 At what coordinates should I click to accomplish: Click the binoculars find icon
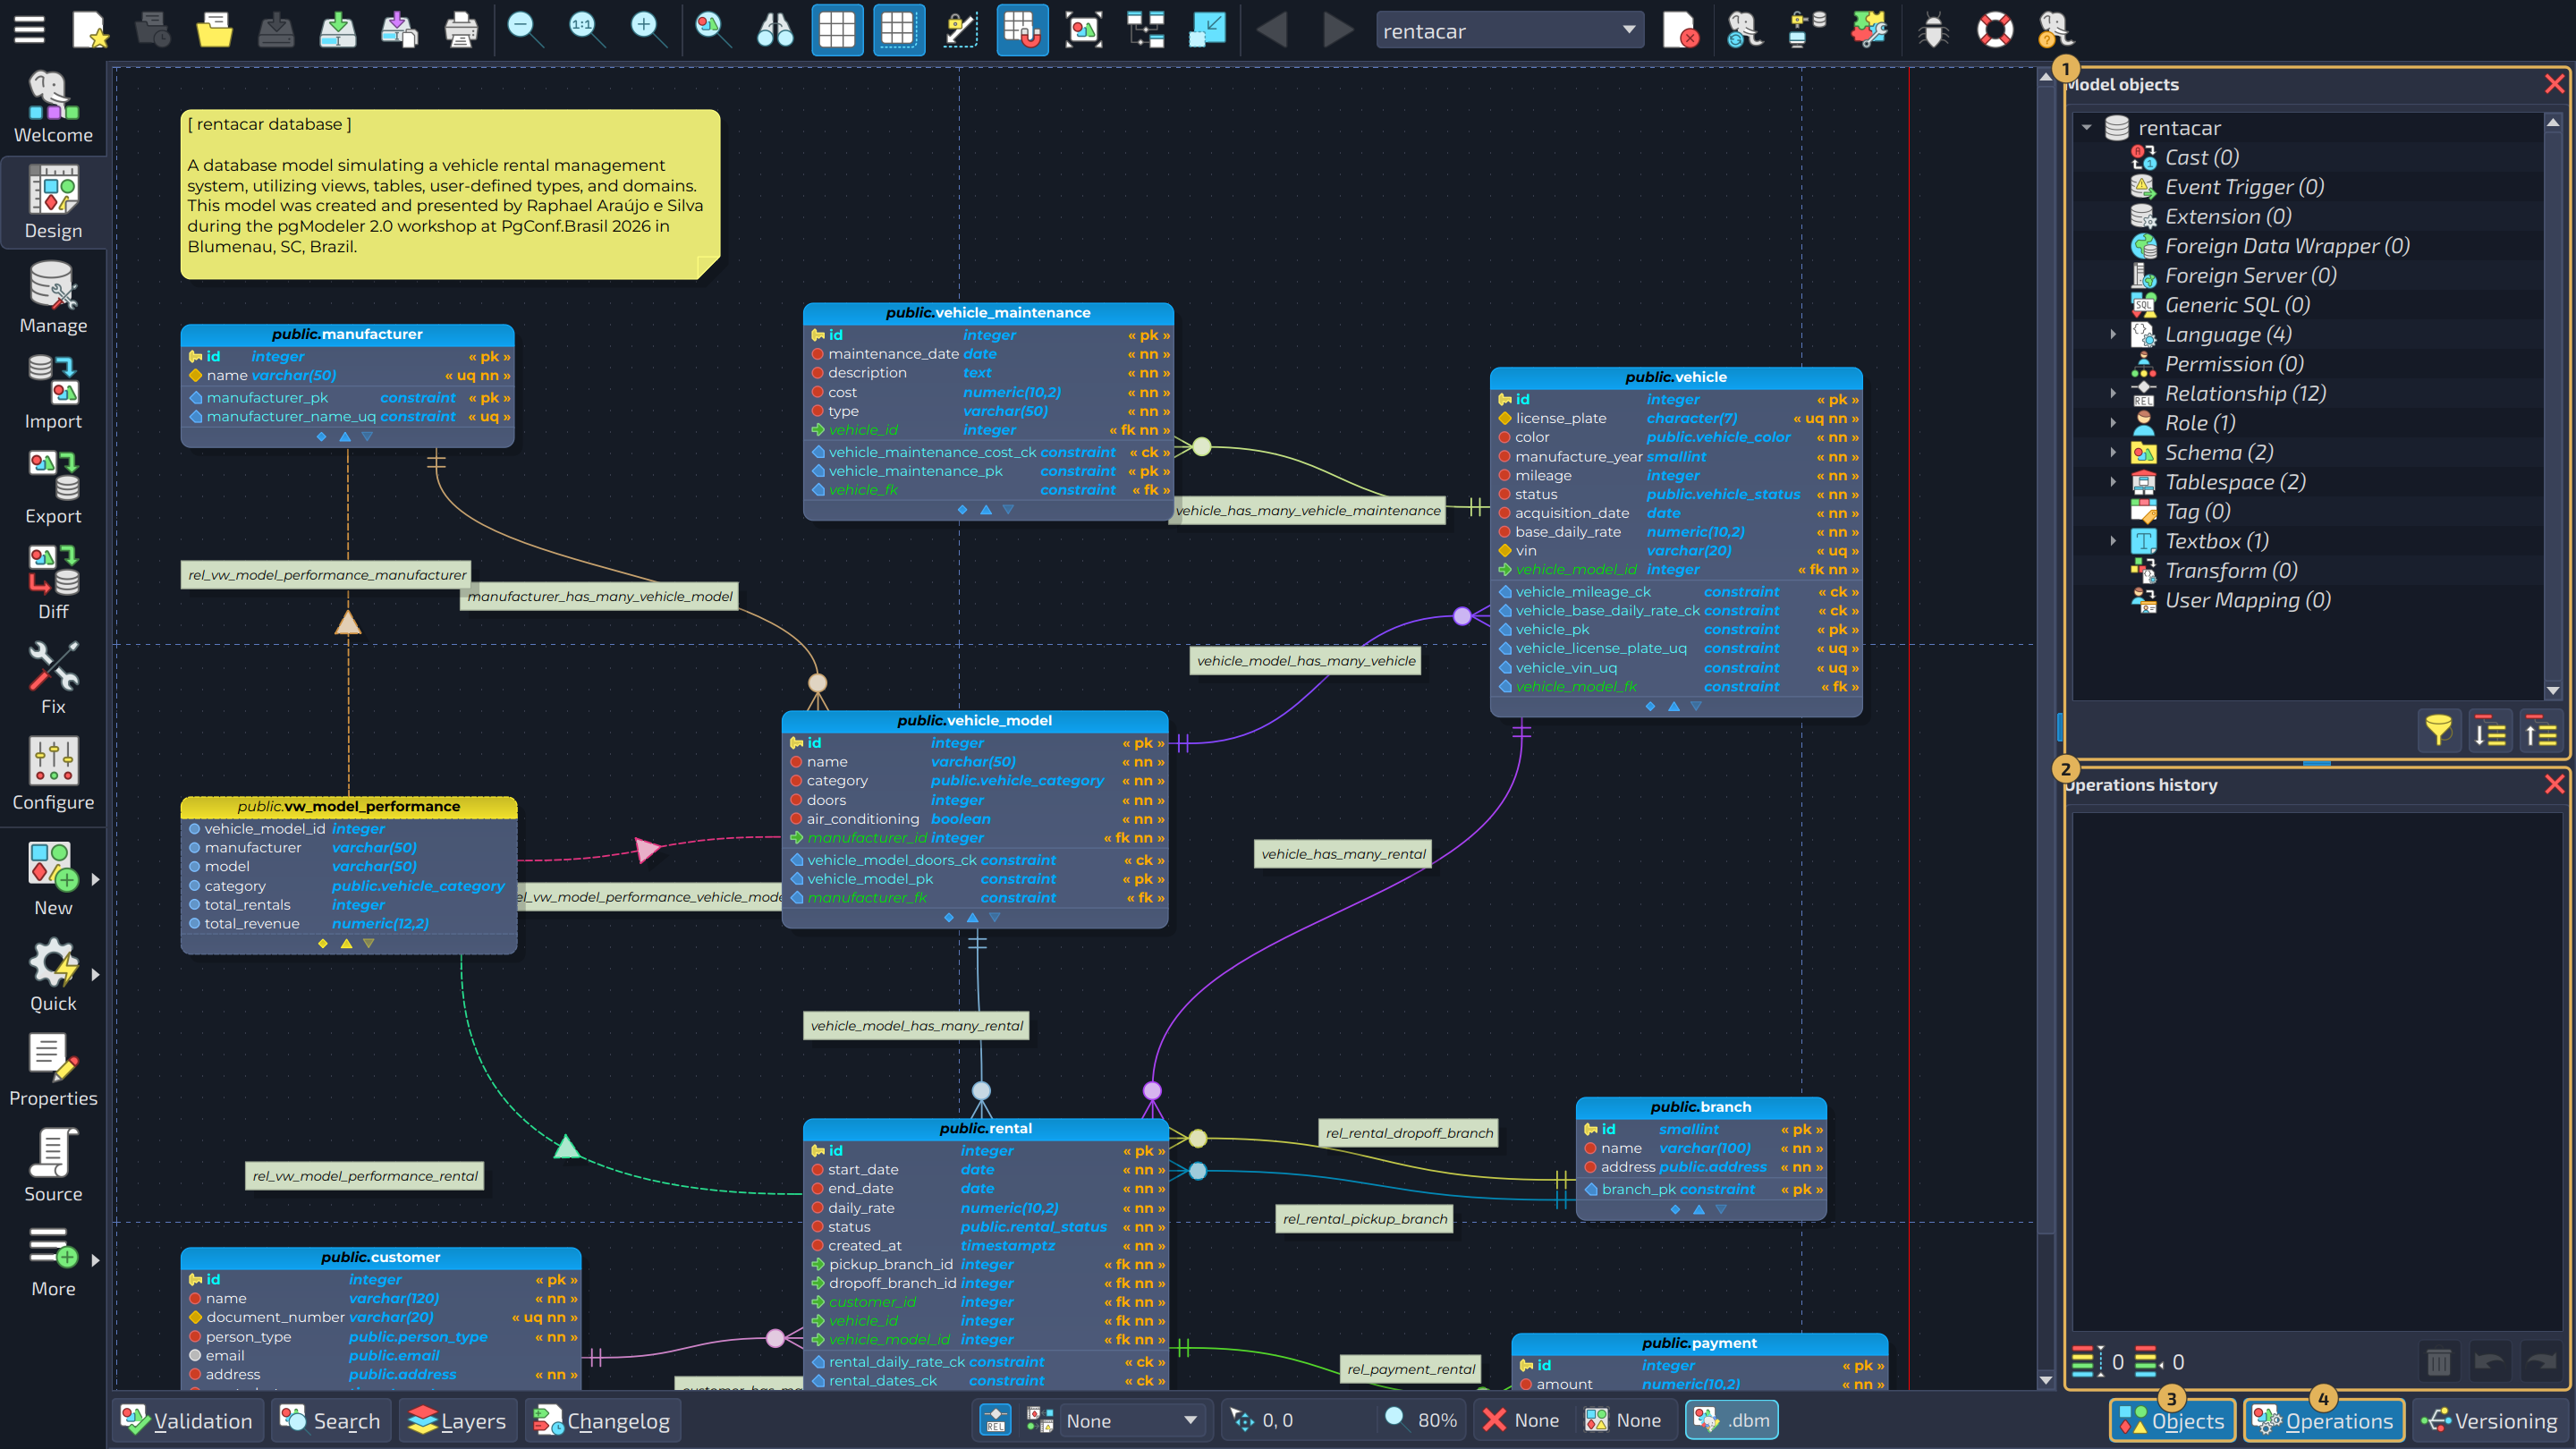click(775, 30)
